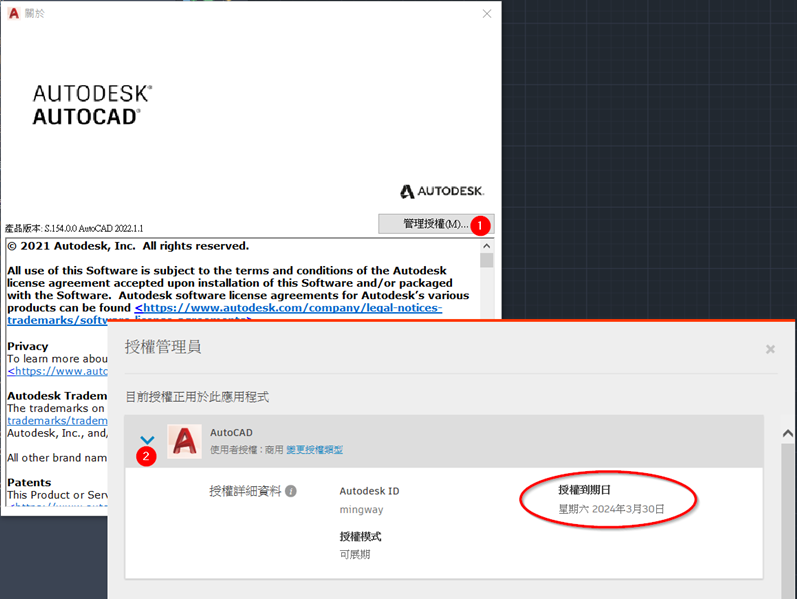The height and width of the screenshot is (599, 797).
Task: Click the red AutoCAD product icon
Action: coord(185,441)
